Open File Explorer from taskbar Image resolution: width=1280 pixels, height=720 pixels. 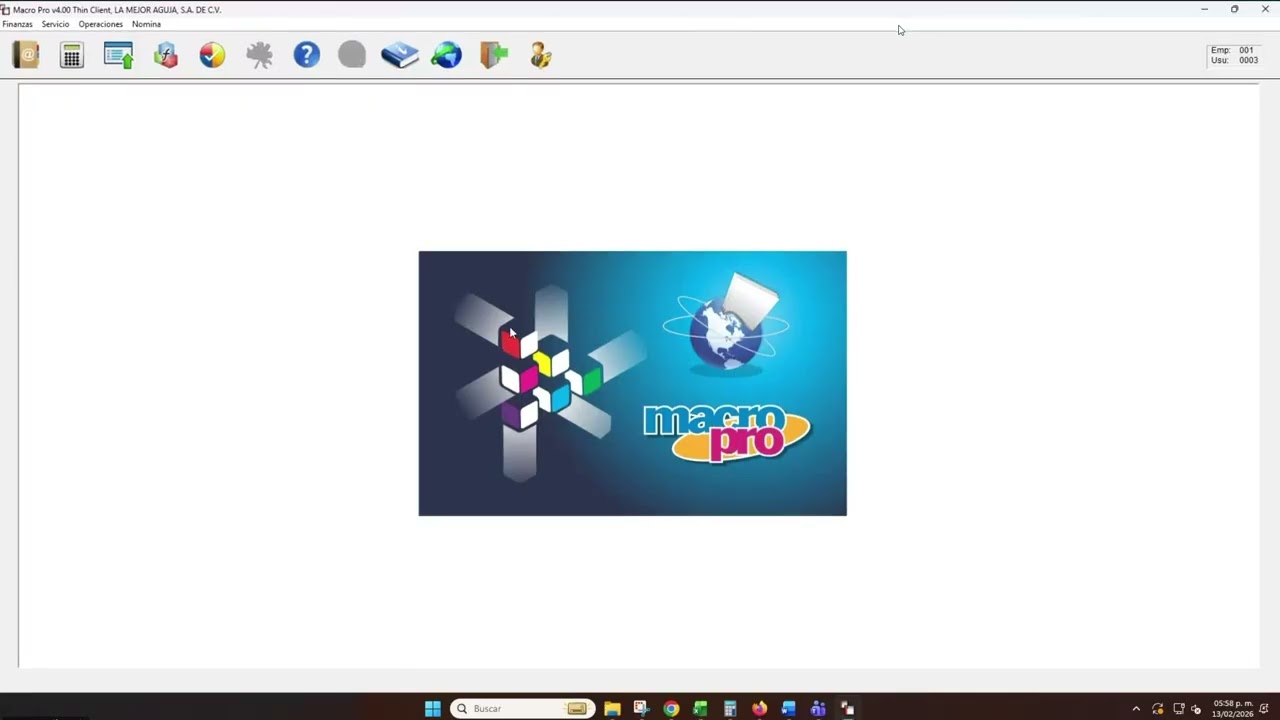[612, 708]
